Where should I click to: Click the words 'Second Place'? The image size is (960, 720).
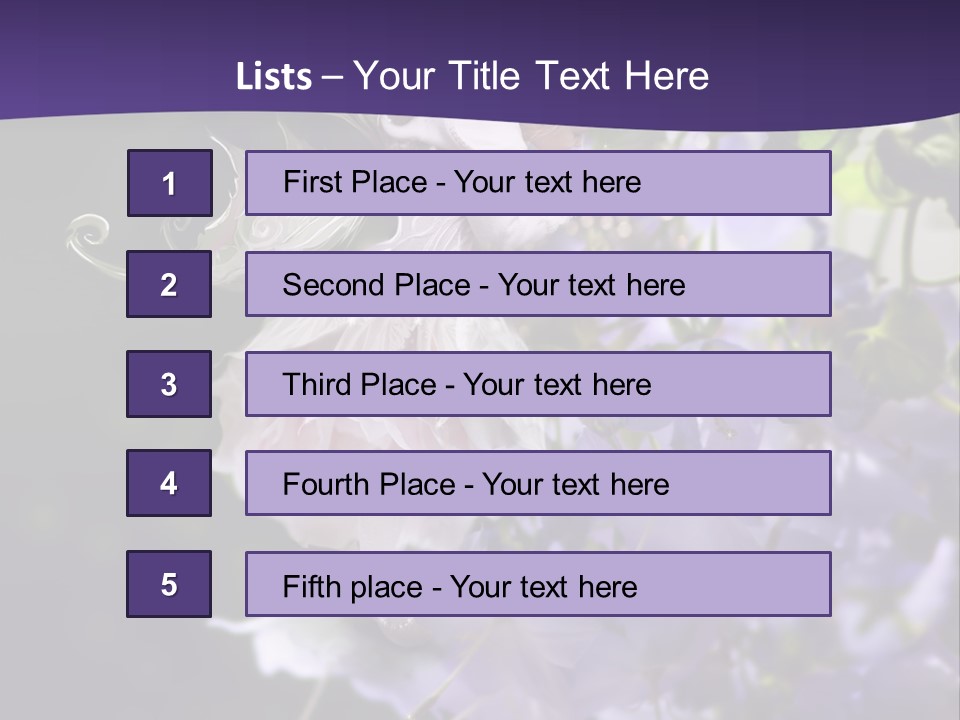coord(377,285)
